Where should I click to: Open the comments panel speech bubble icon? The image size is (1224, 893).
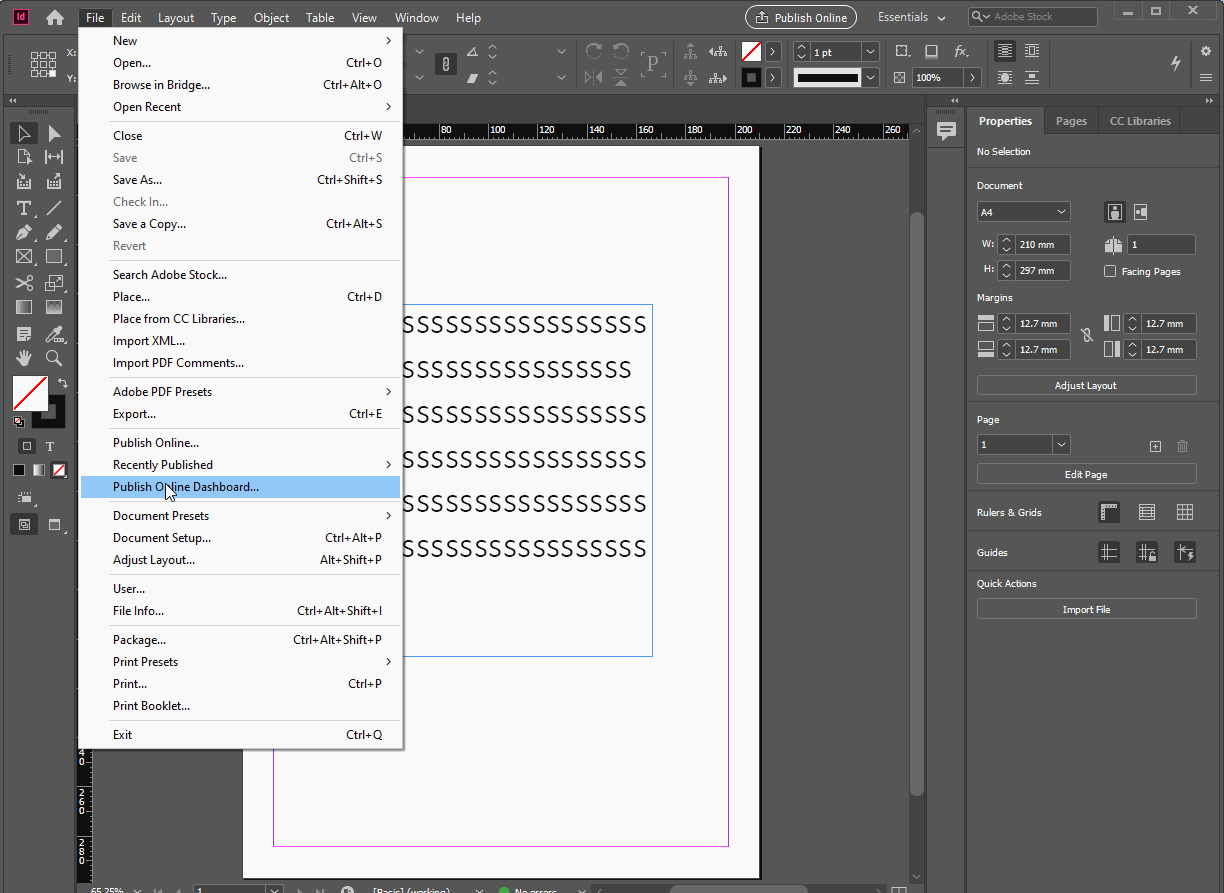click(946, 132)
